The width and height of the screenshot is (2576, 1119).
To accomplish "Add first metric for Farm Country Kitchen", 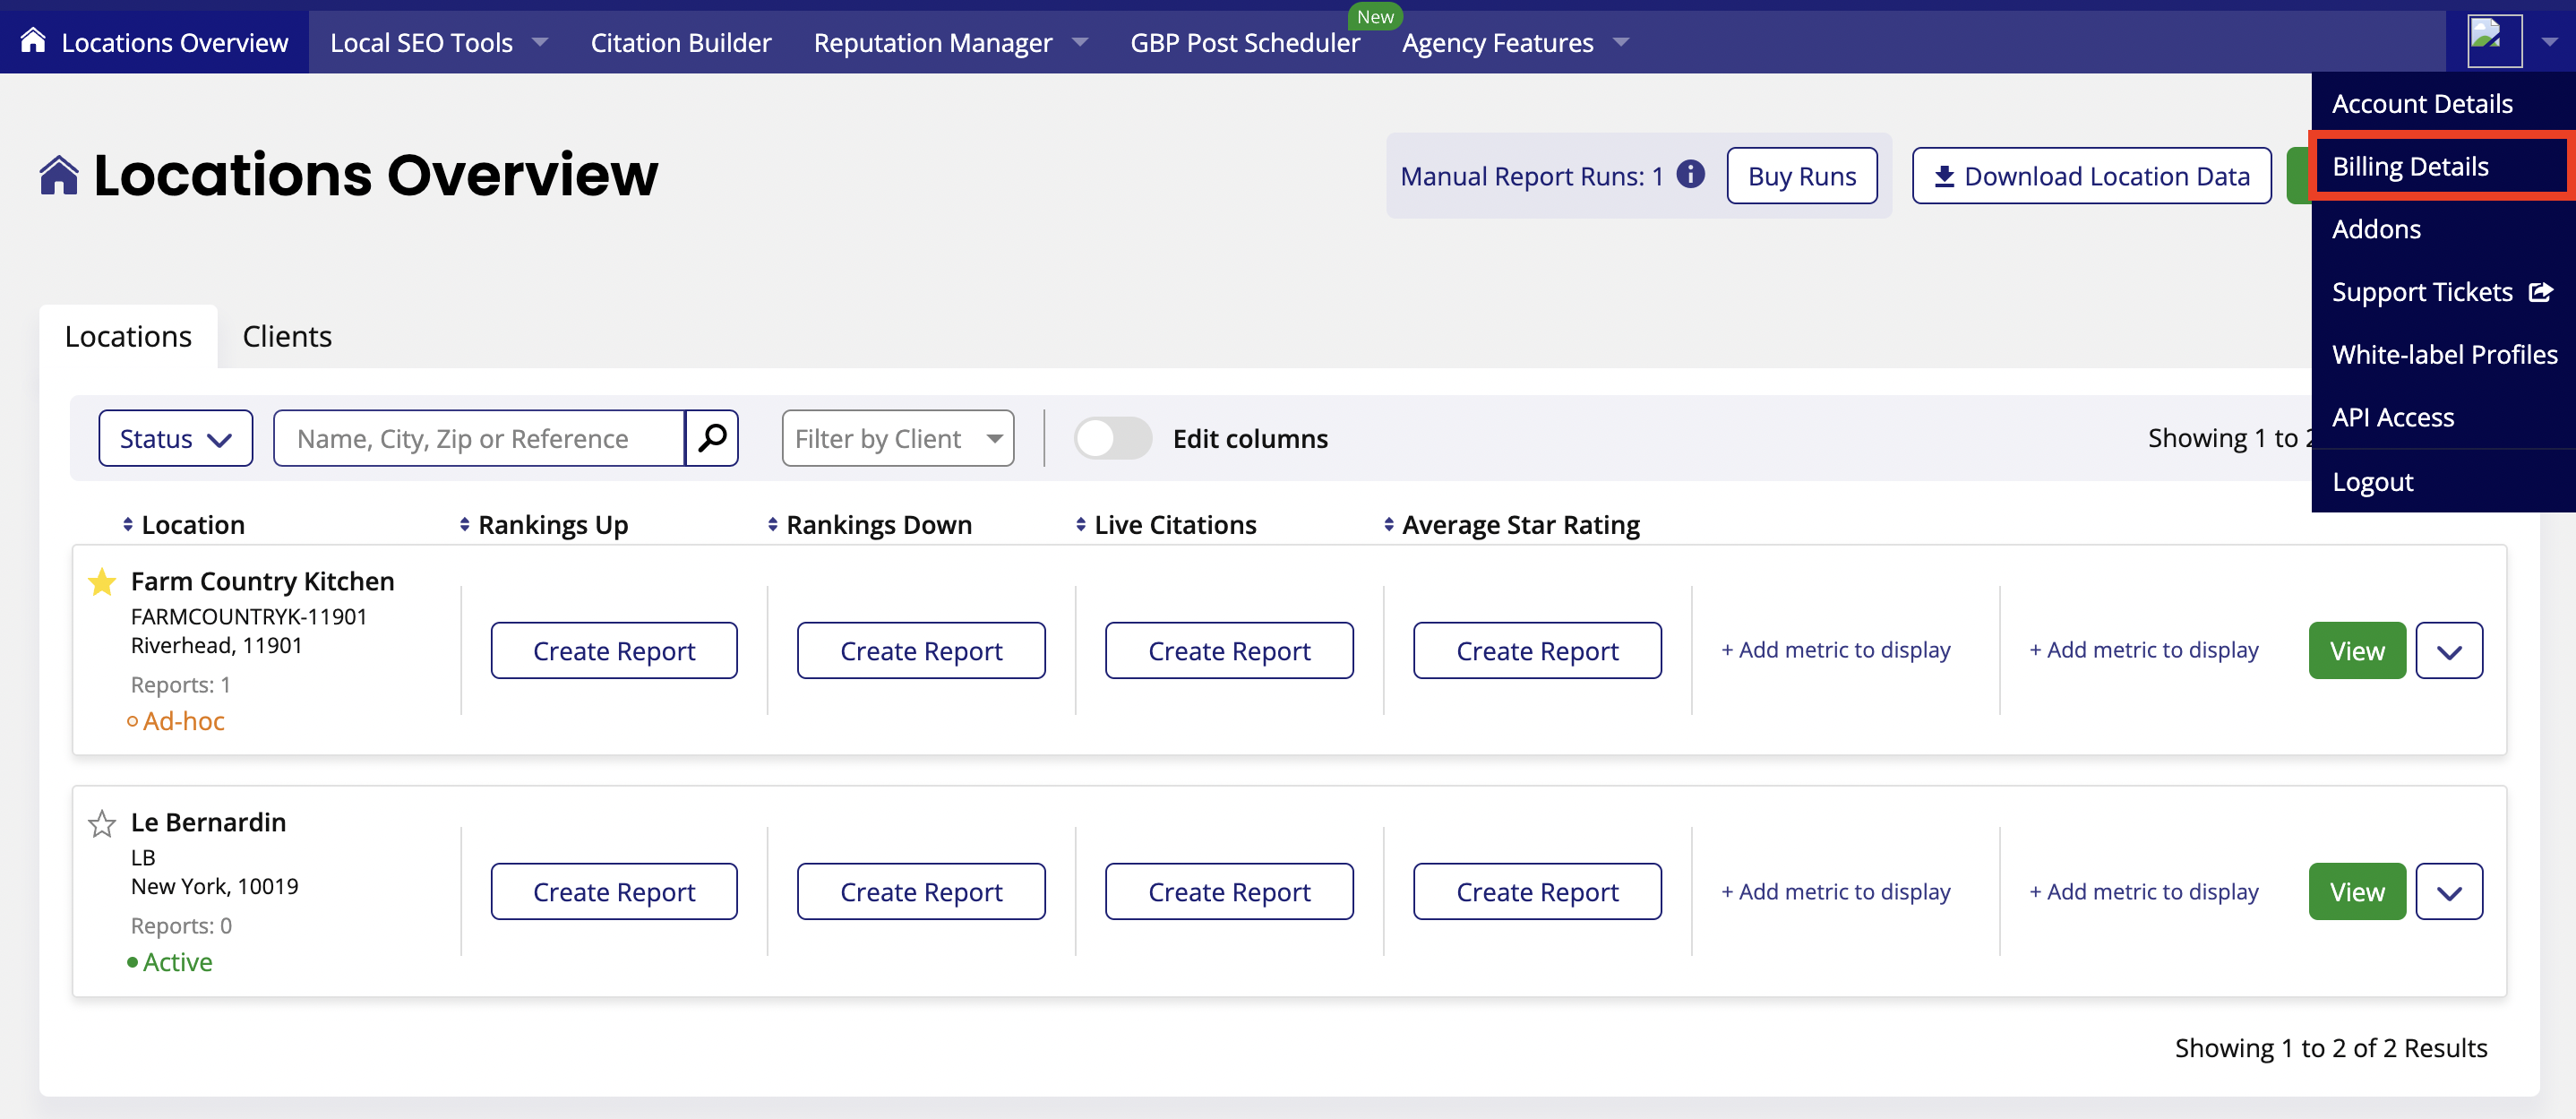I will (1836, 650).
